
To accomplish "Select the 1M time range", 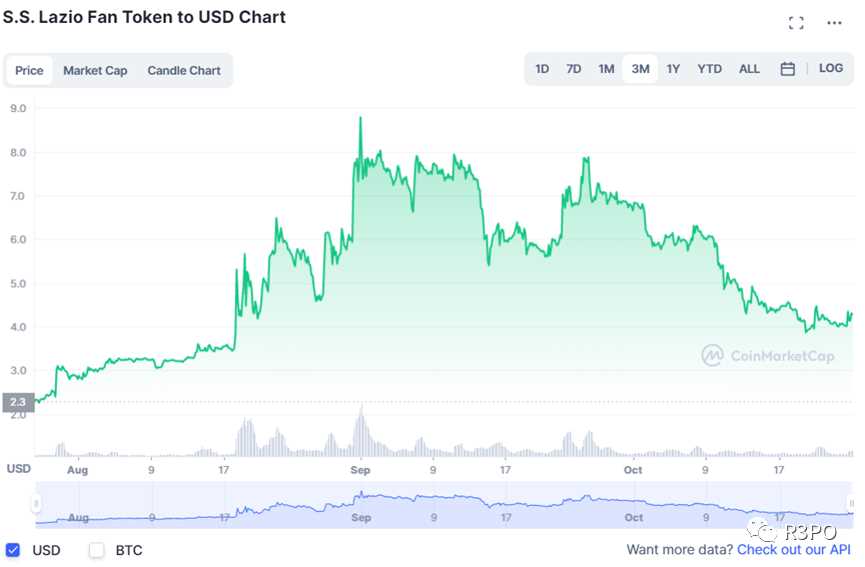I will (606, 69).
